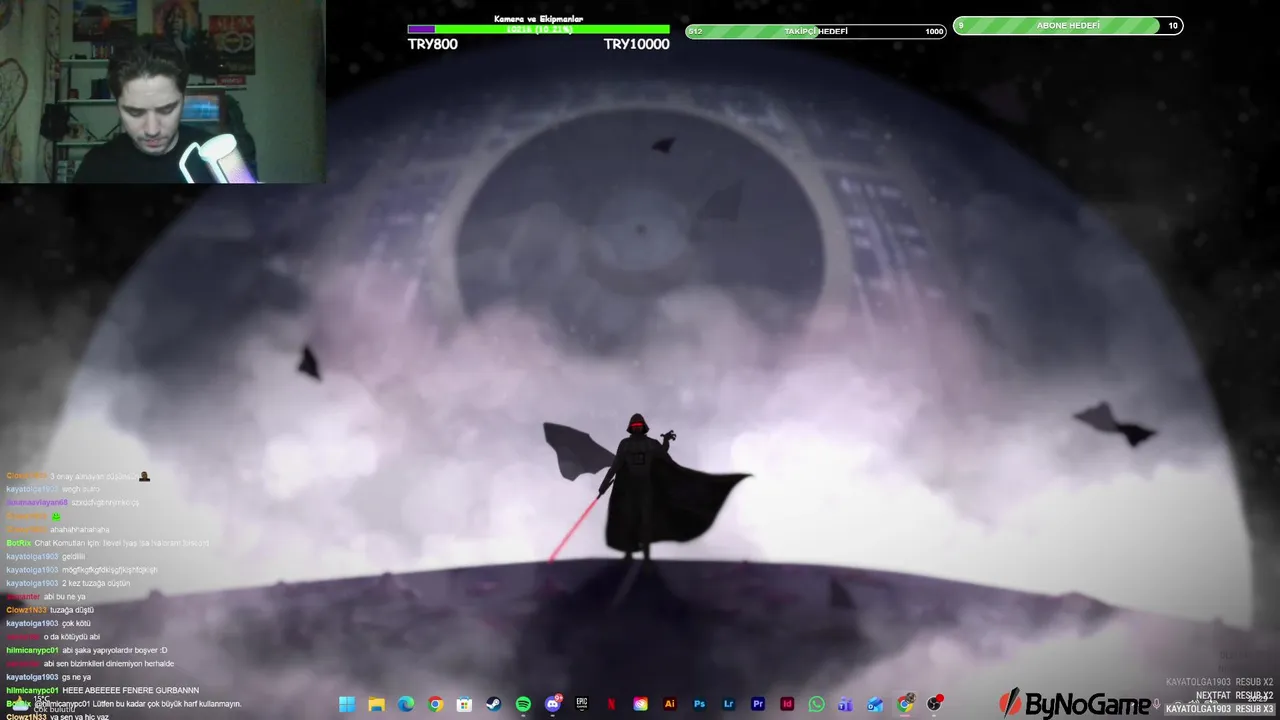Open the Windows Start menu
Image resolution: width=1280 pixels, height=720 pixels.
tap(347, 704)
